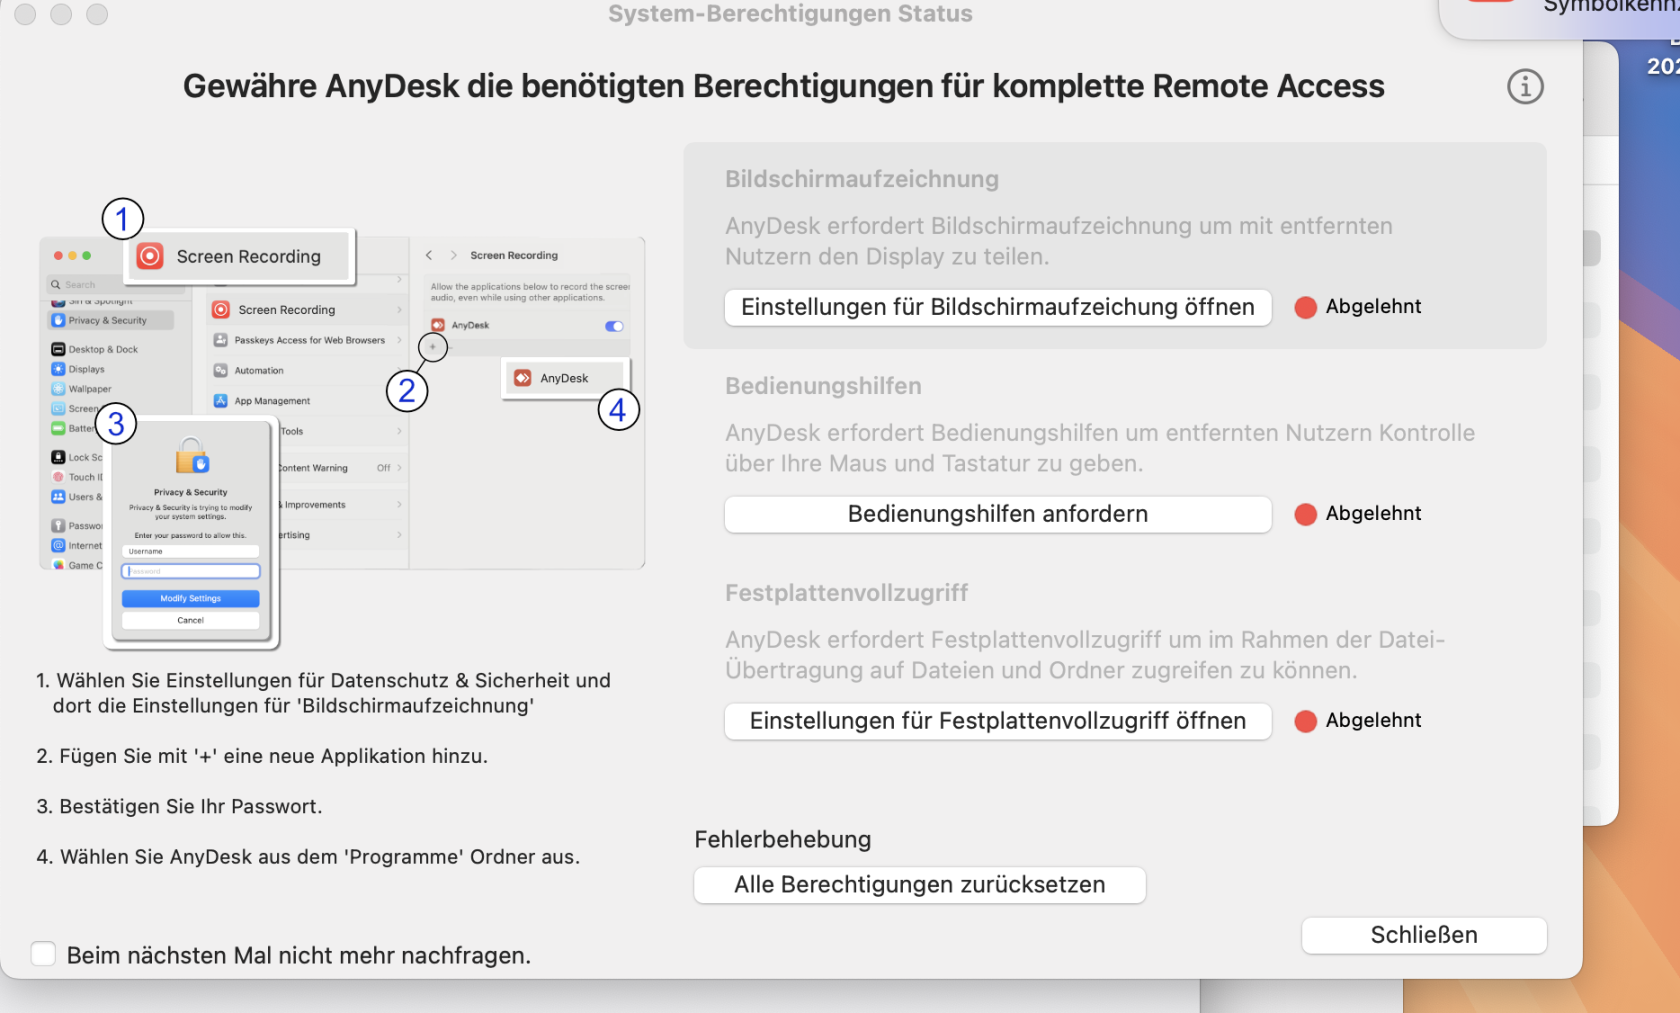Click the blue Modify Settings button
This screenshot has height=1013, width=1680.
tap(190, 598)
